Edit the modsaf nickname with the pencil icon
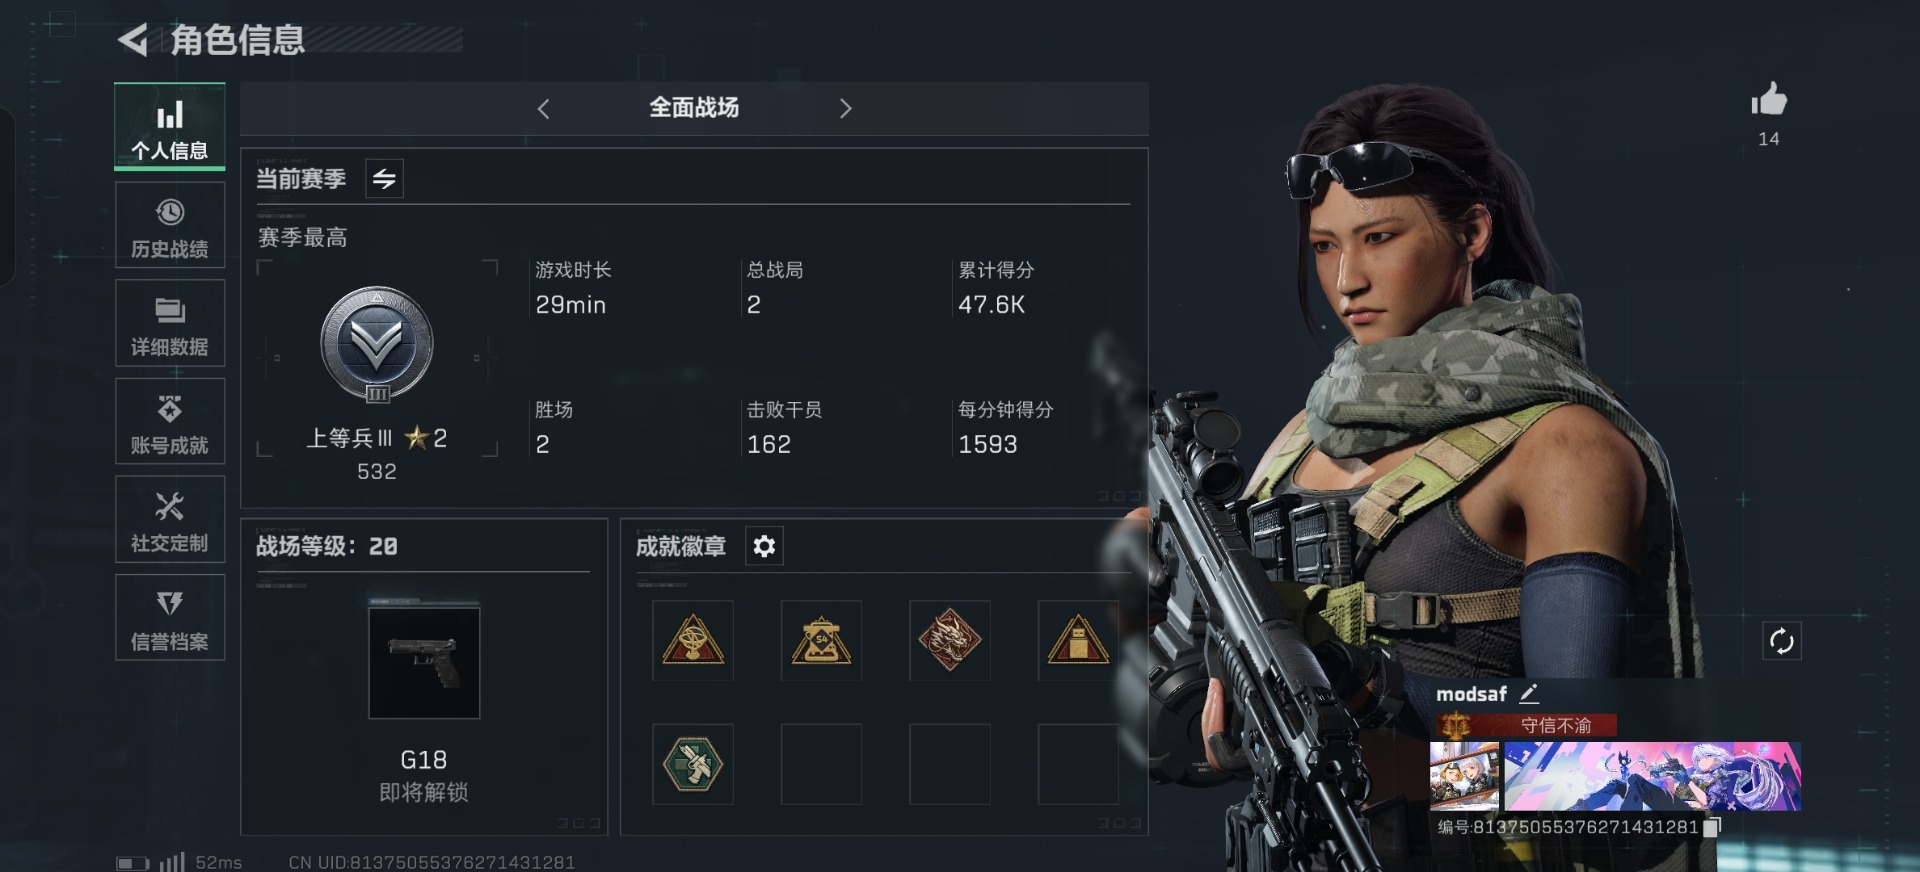The height and width of the screenshot is (872, 1920). pos(1529,693)
